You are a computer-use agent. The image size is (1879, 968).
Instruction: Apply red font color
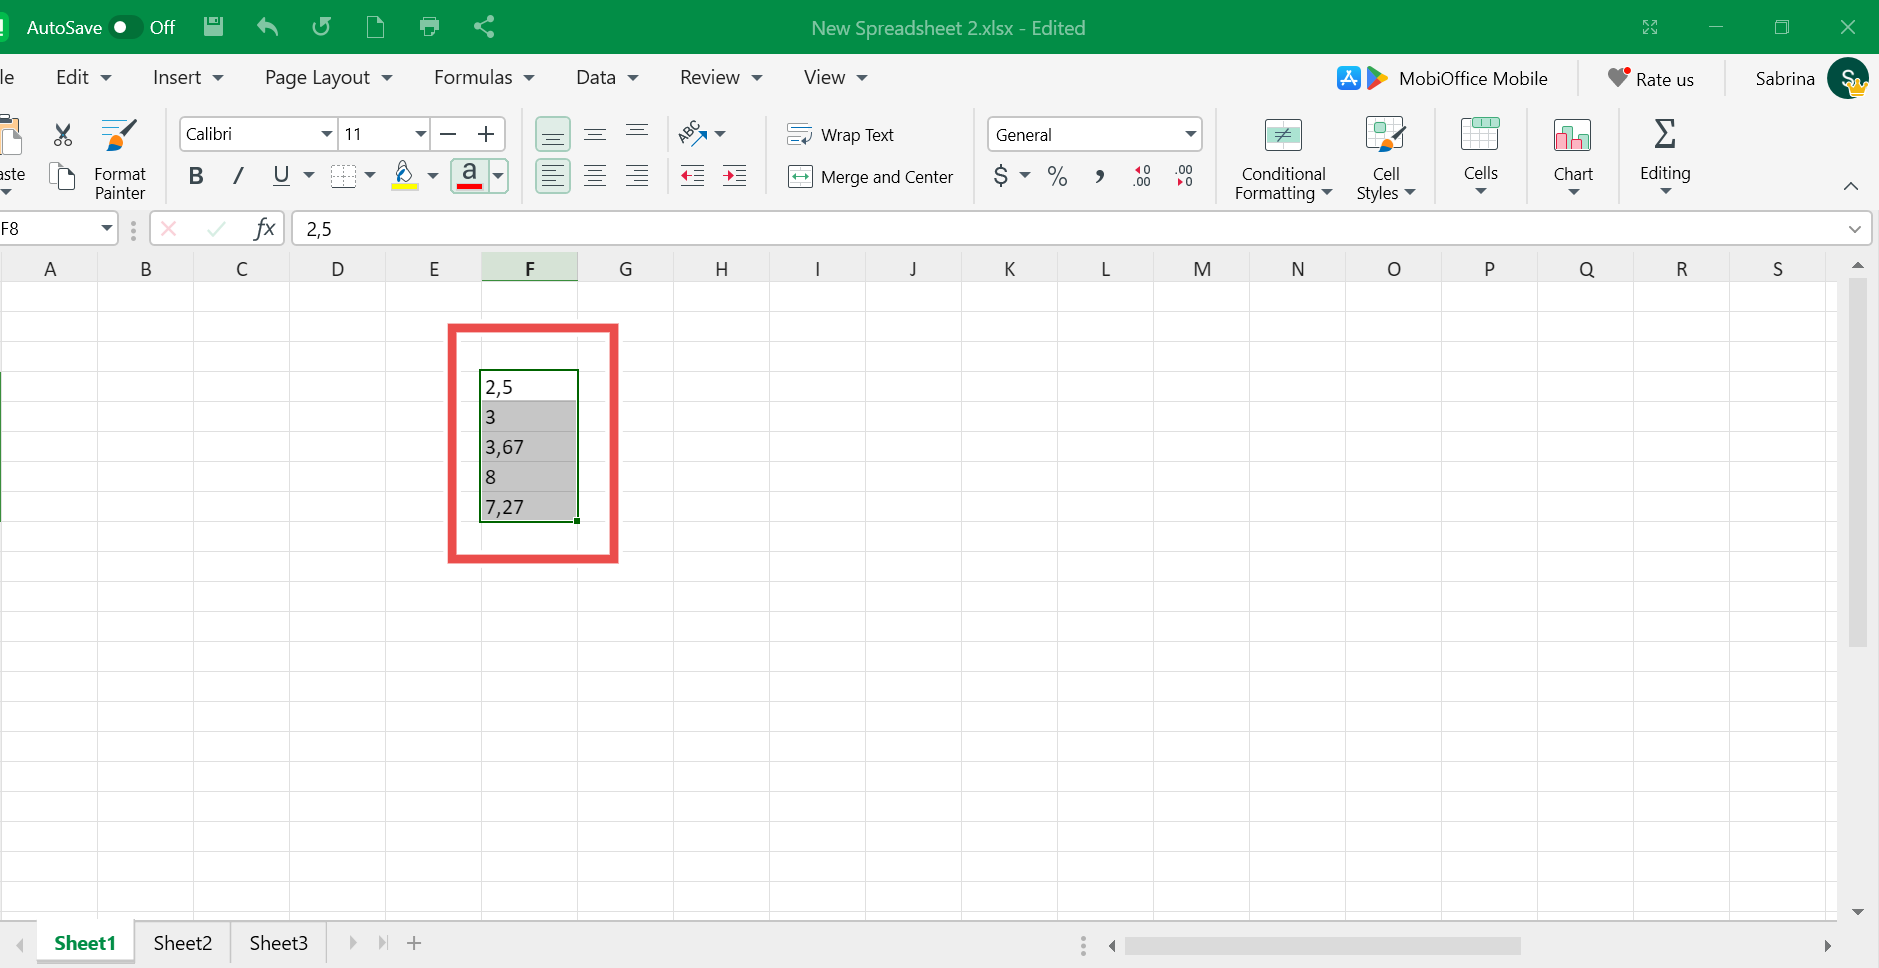[469, 176]
